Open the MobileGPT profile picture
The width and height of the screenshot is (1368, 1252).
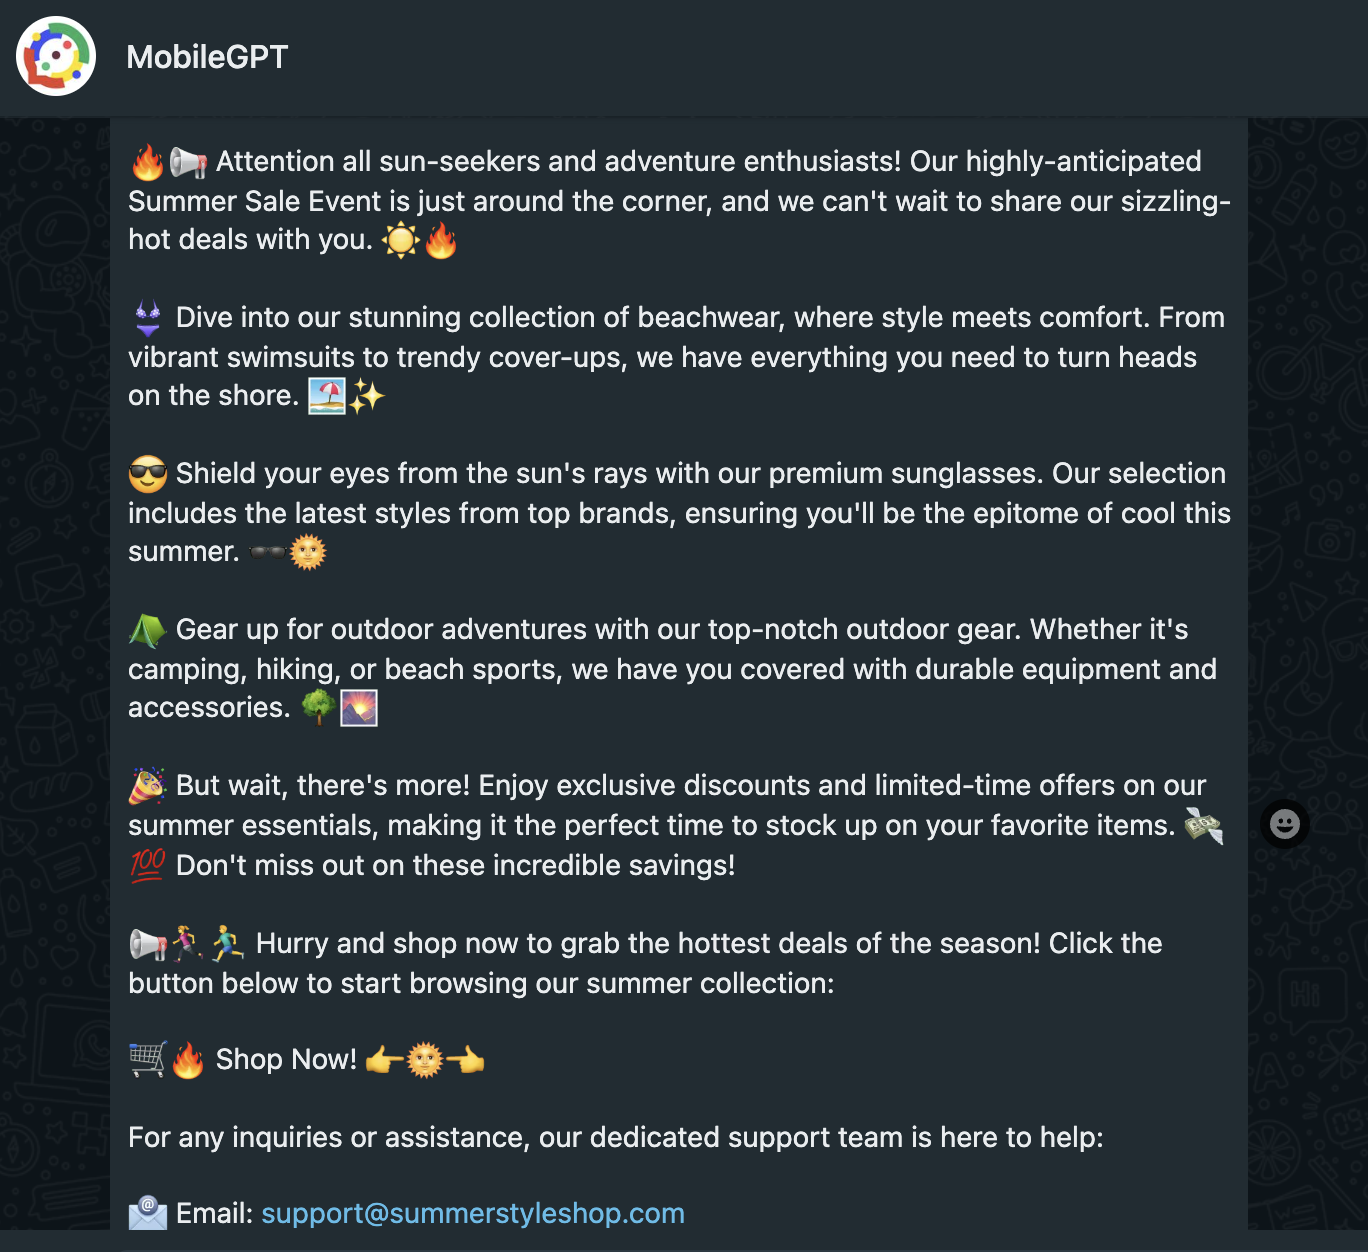tap(56, 57)
